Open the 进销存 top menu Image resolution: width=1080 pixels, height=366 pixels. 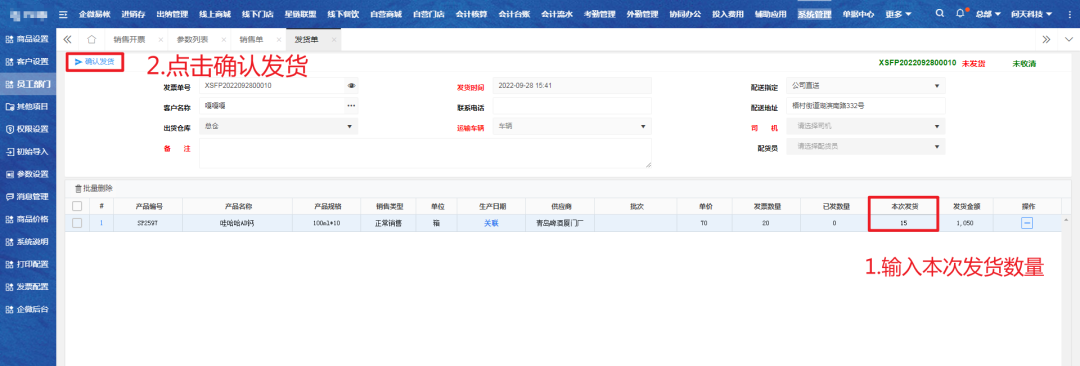click(134, 14)
